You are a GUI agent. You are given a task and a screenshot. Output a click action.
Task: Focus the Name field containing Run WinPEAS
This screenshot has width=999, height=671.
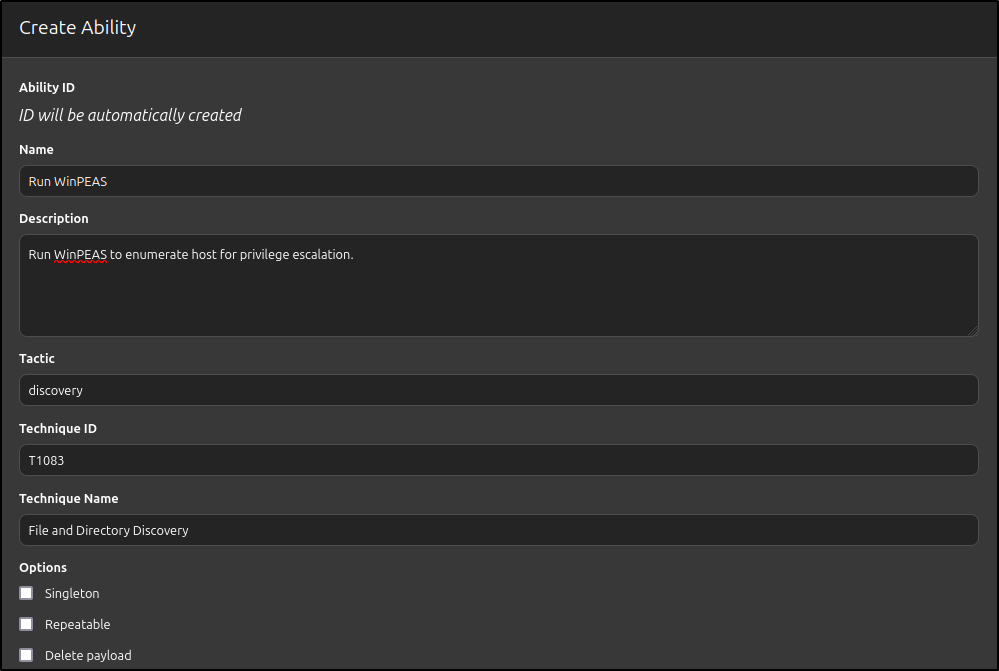point(499,182)
